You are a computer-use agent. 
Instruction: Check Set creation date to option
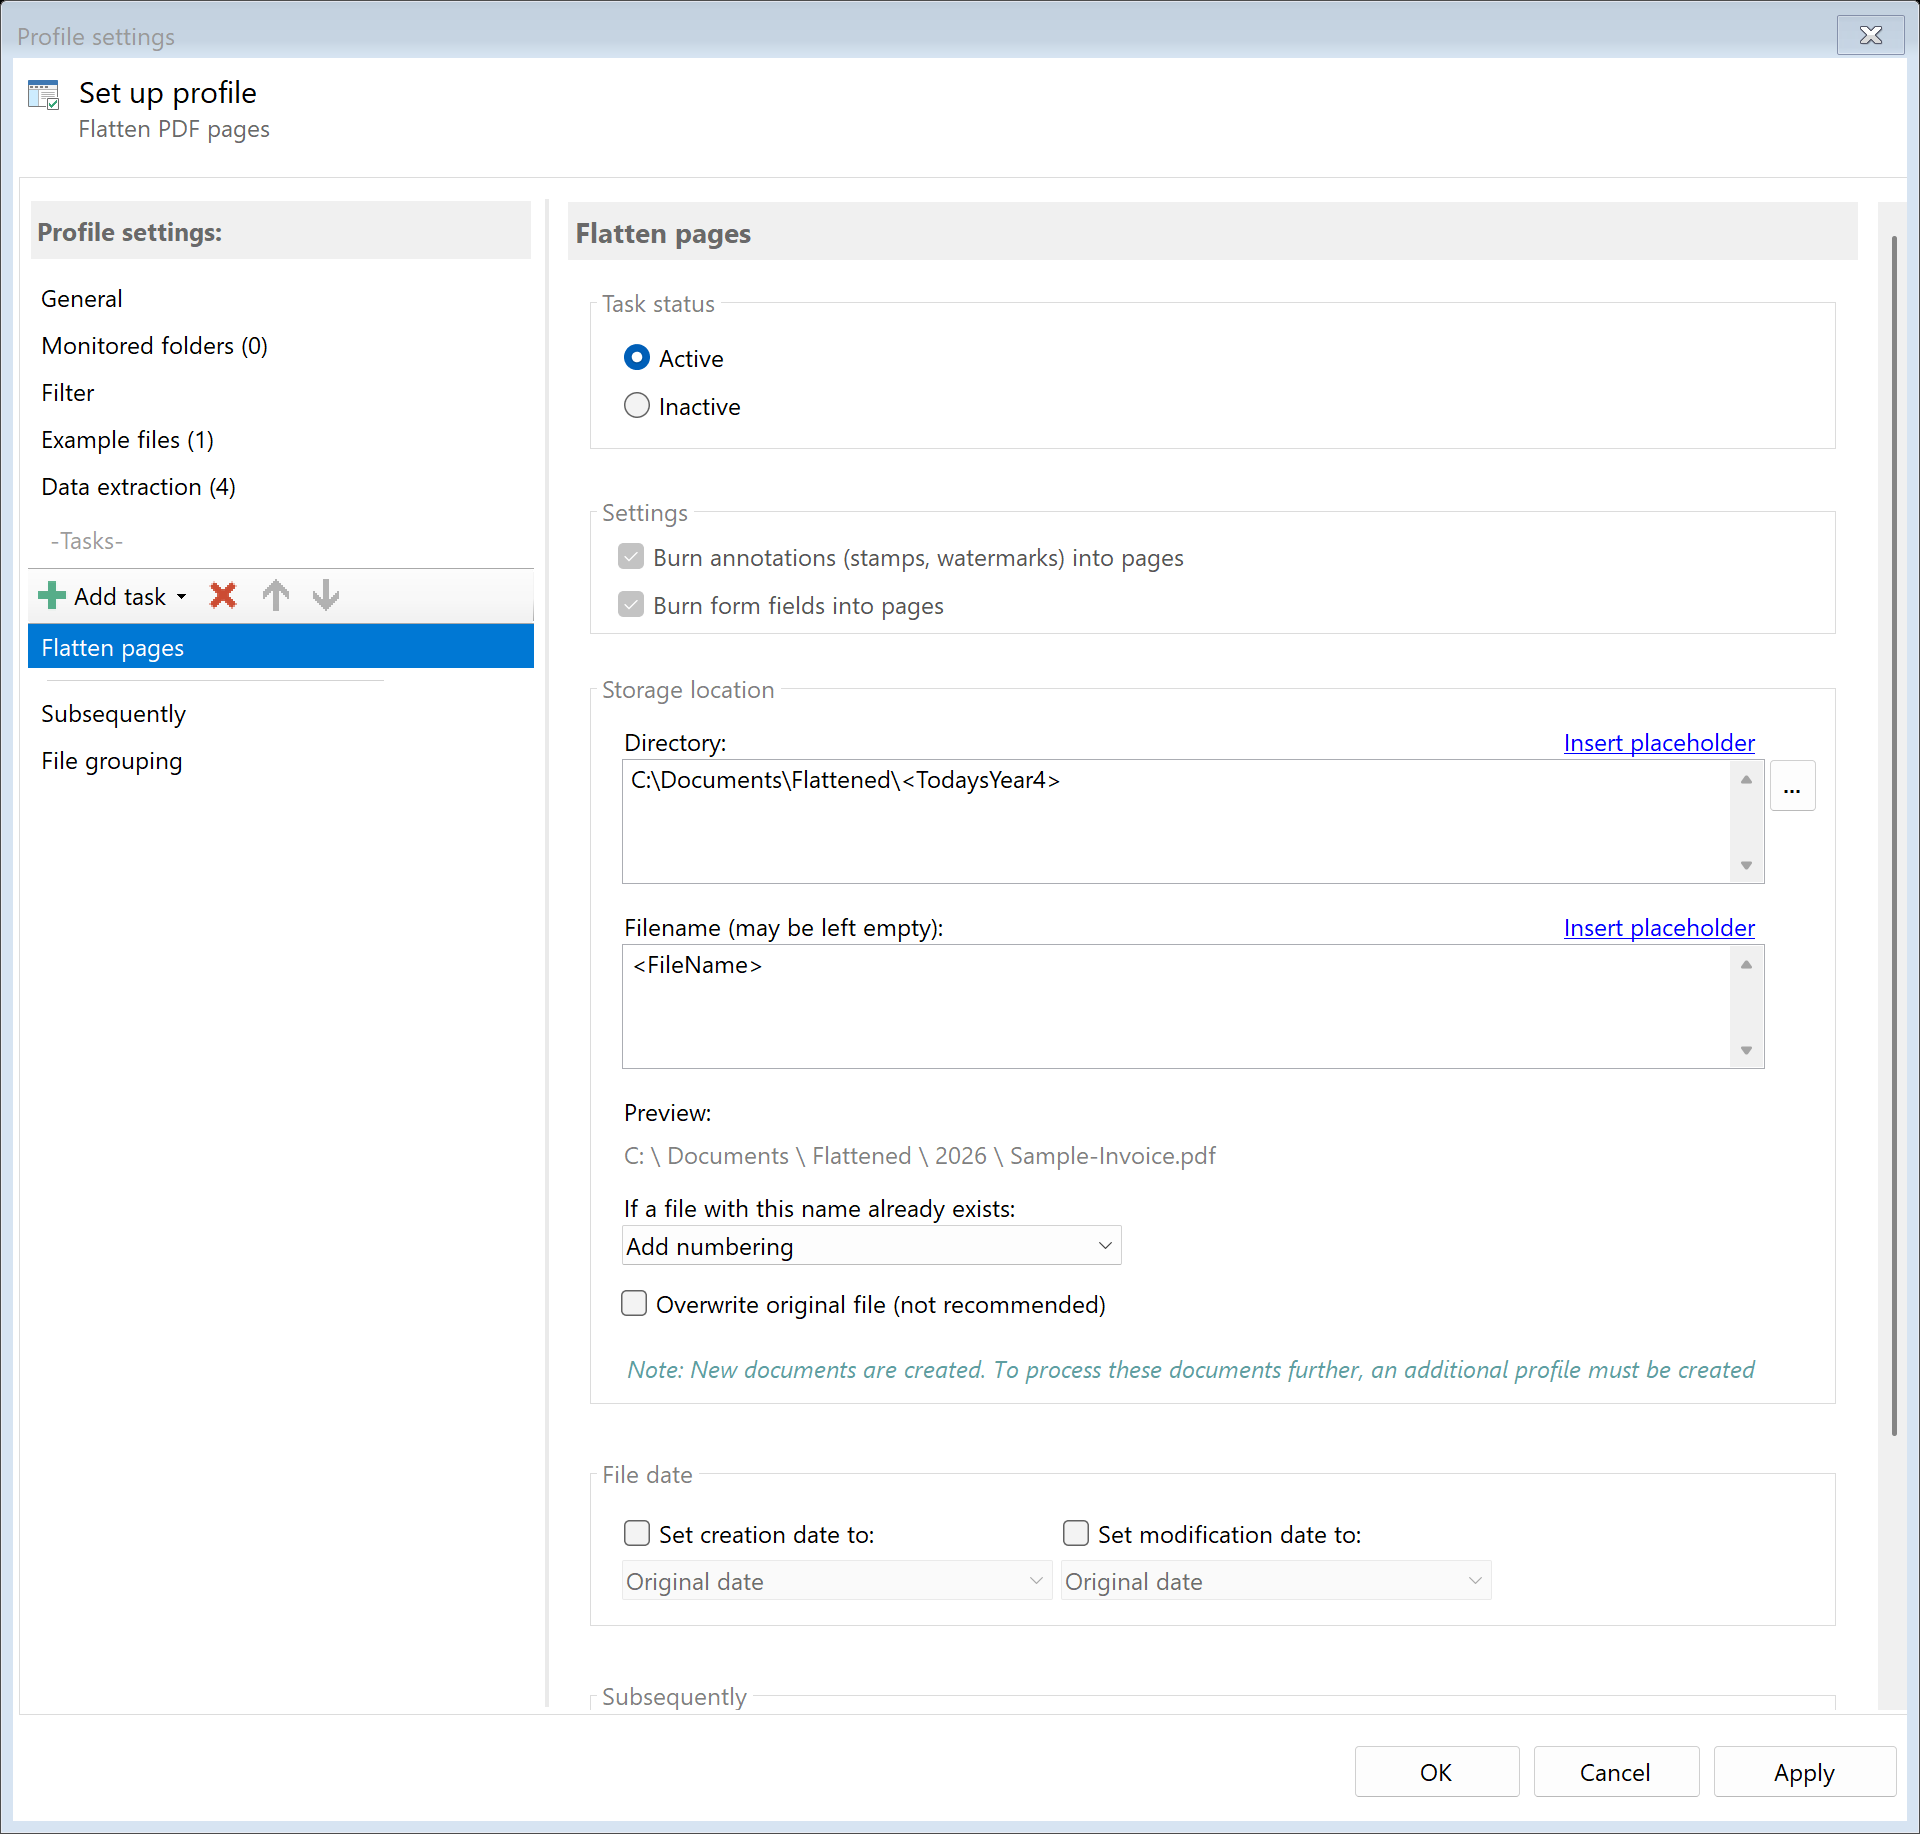(x=637, y=1534)
